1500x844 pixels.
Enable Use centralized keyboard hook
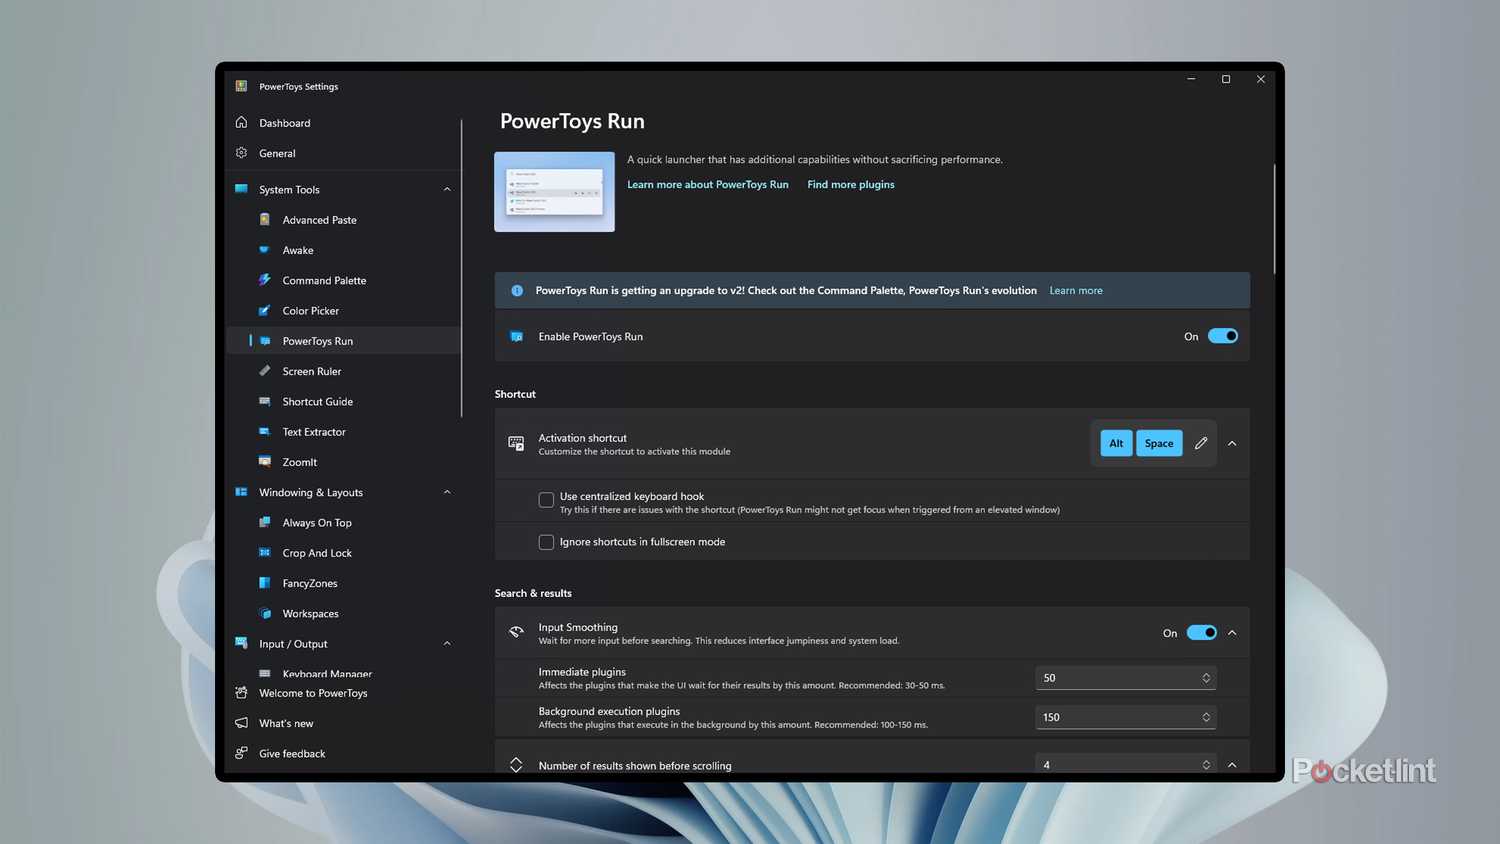546,499
